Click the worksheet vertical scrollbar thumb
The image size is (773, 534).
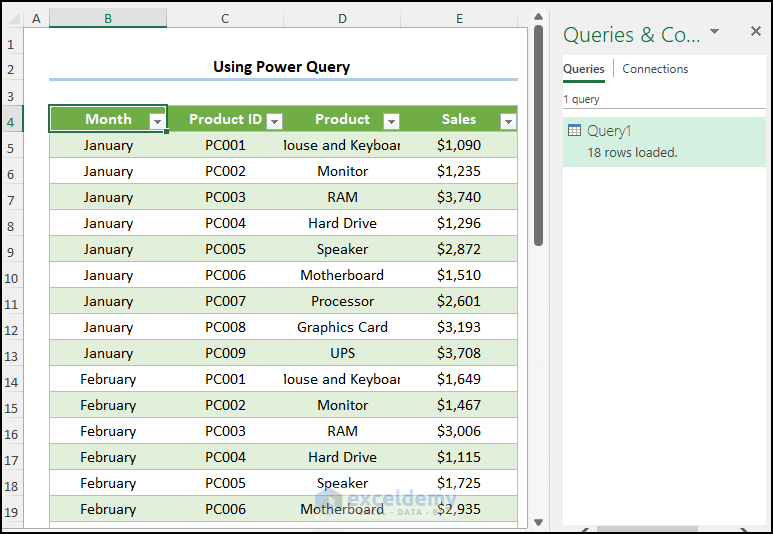click(x=538, y=135)
